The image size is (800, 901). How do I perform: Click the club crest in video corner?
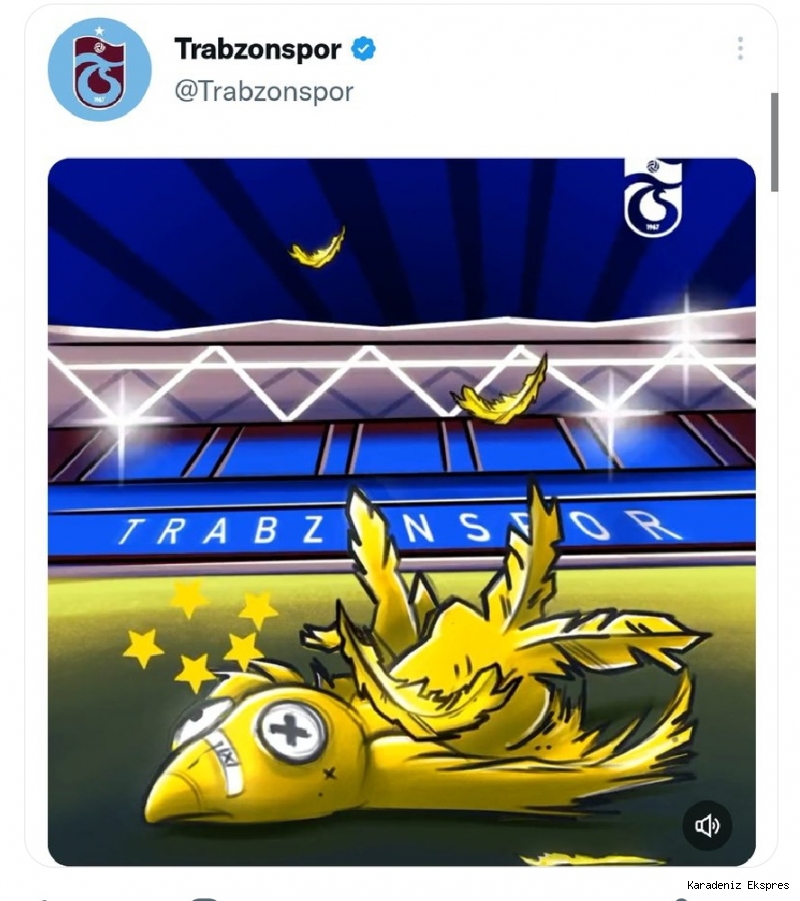653,197
